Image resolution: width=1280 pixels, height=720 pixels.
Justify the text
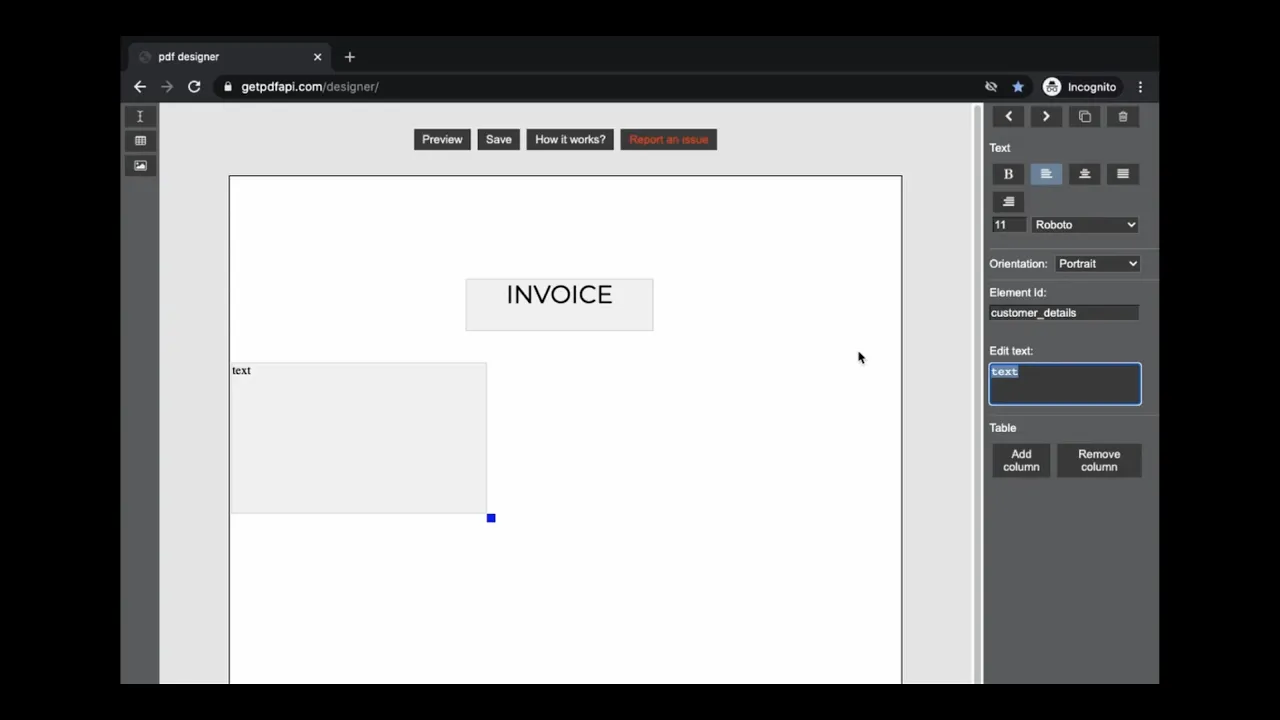1123,174
